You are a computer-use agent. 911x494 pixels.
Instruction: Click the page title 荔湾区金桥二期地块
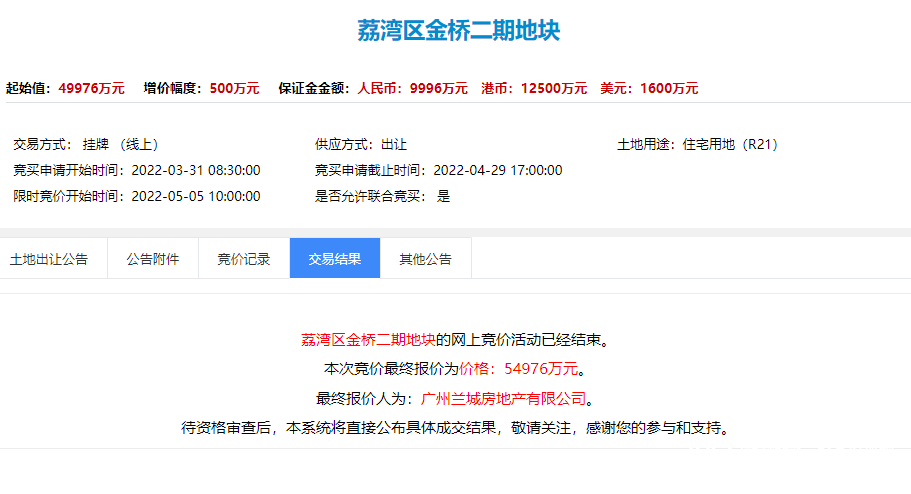click(x=458, y=31)
